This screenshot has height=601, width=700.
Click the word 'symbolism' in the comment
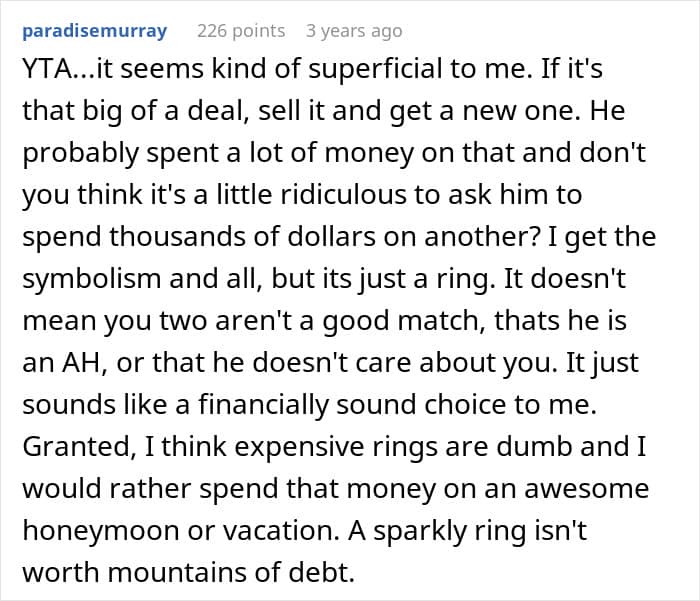point(91,280)
